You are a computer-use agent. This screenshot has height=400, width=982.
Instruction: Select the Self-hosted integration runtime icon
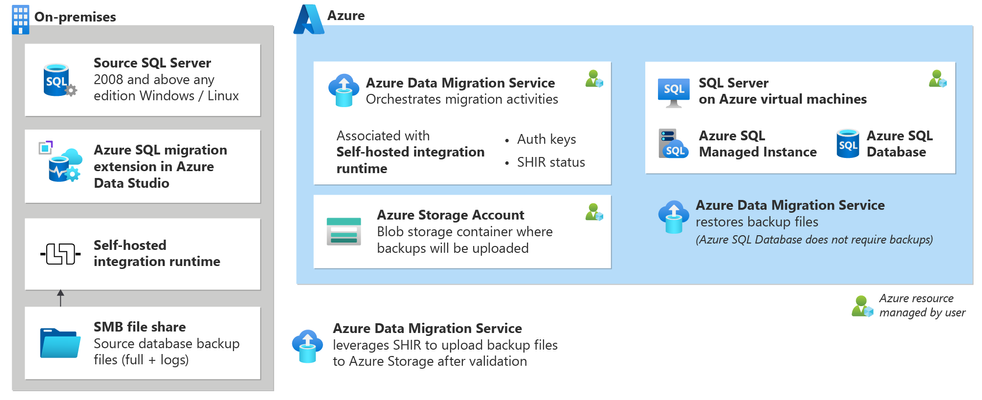[61, 255]
